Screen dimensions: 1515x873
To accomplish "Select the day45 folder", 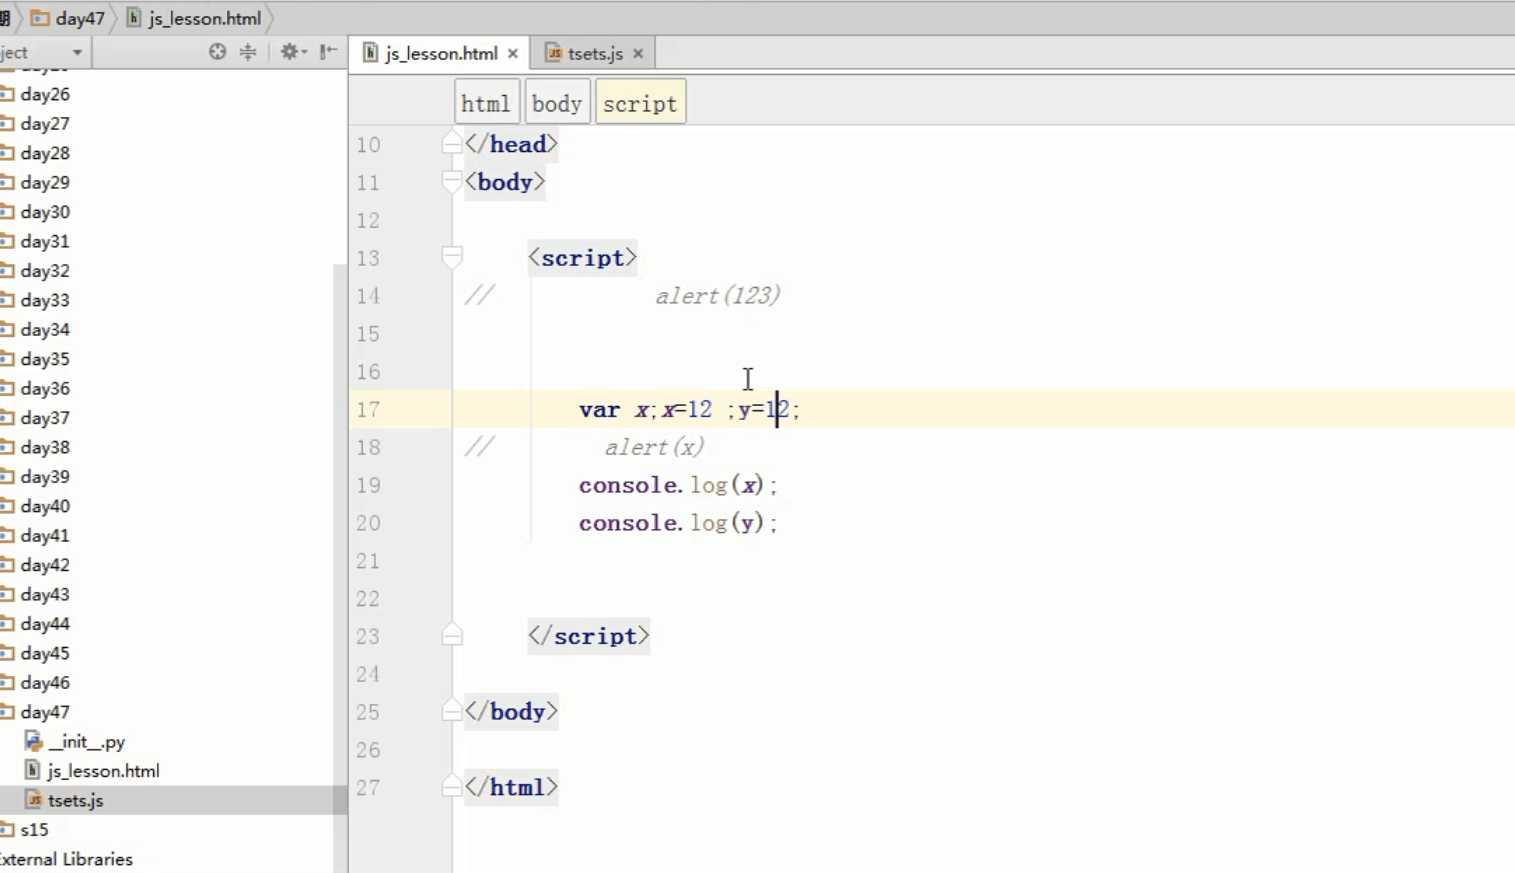I will click(44, 653).
